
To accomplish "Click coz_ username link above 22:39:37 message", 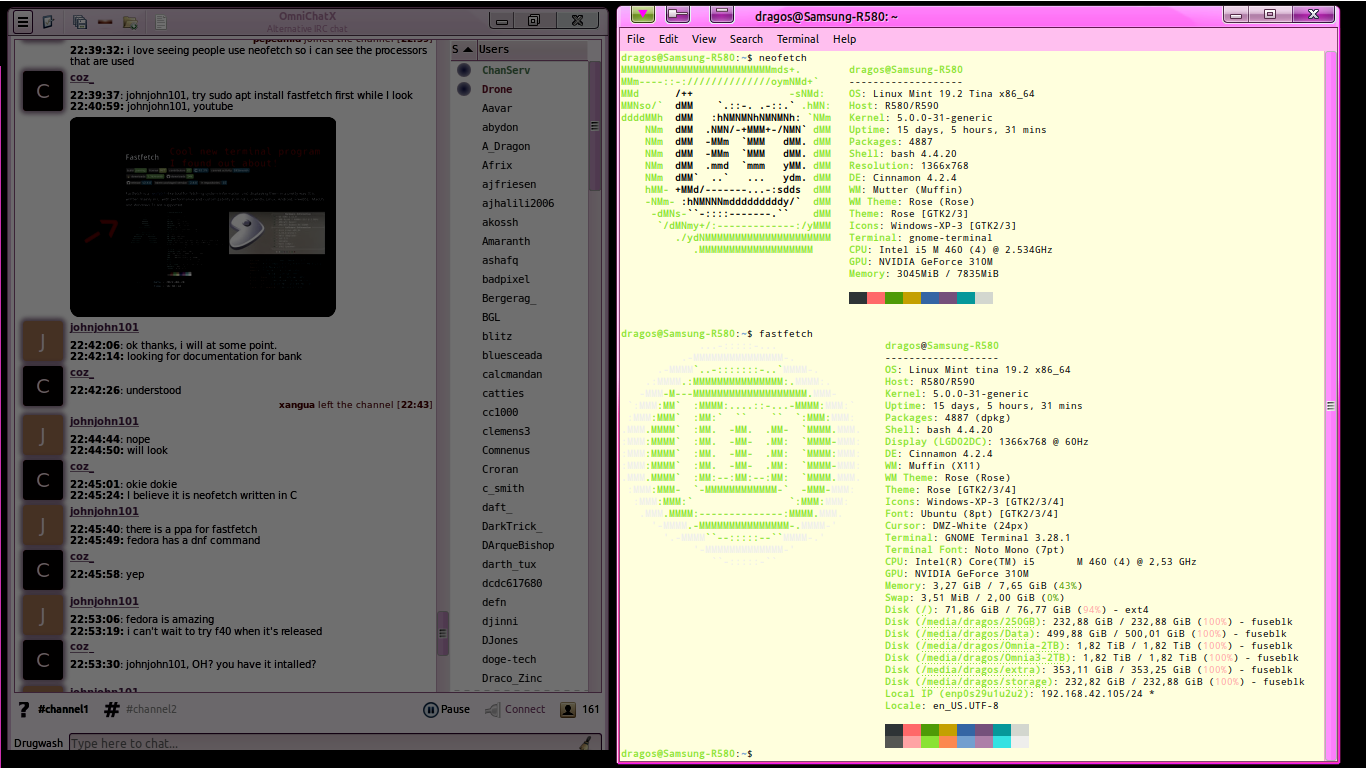I will tap(82, 77).
